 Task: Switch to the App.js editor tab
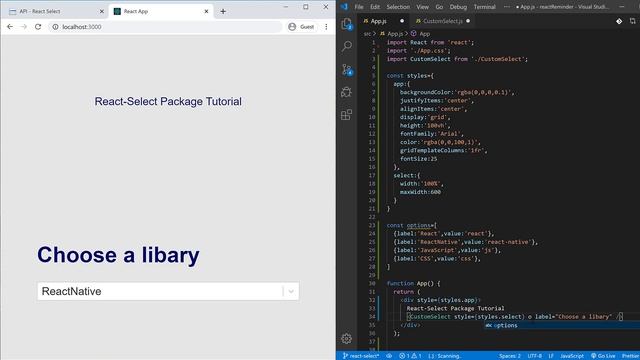(x=378, y=21)
